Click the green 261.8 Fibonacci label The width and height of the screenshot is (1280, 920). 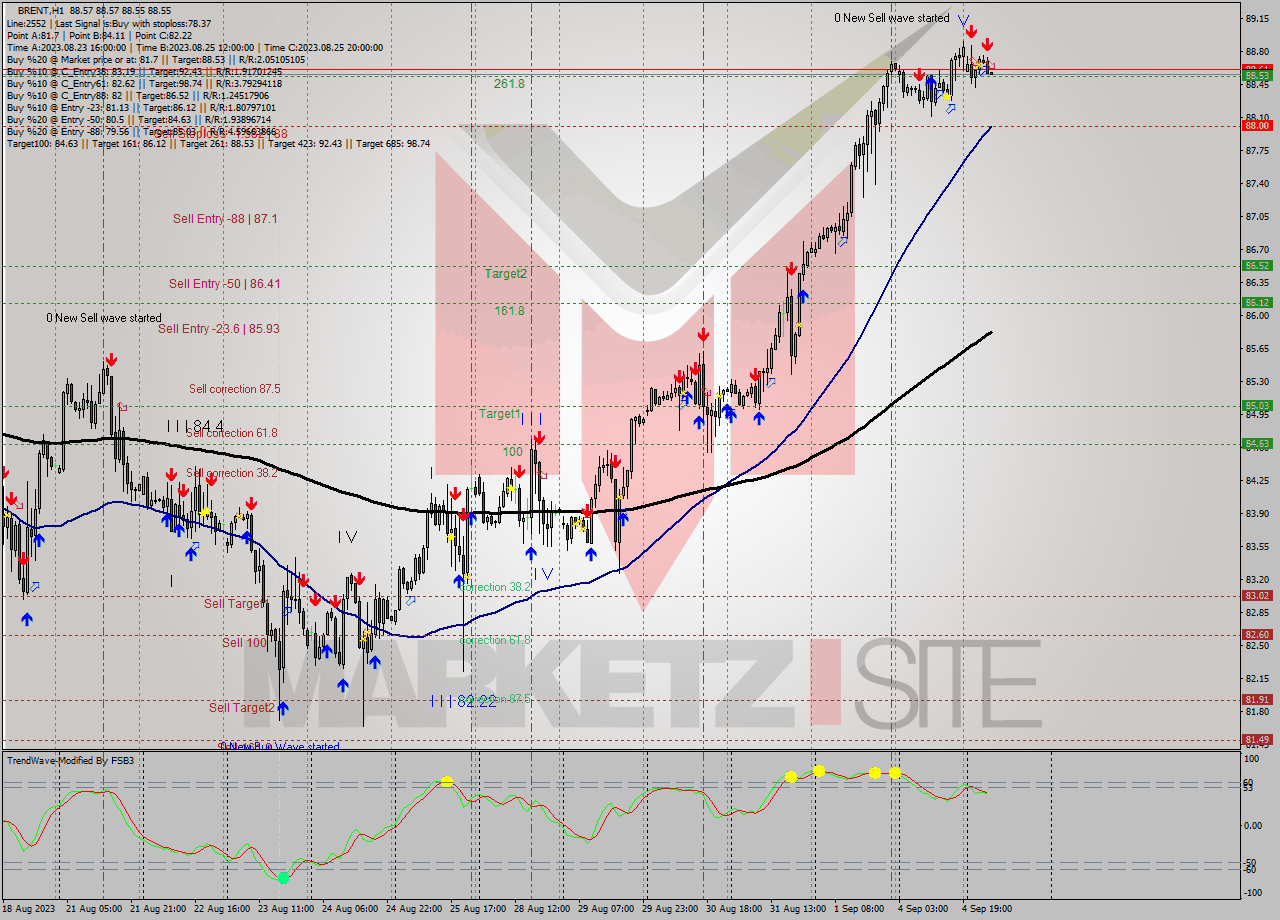[509, 84]
